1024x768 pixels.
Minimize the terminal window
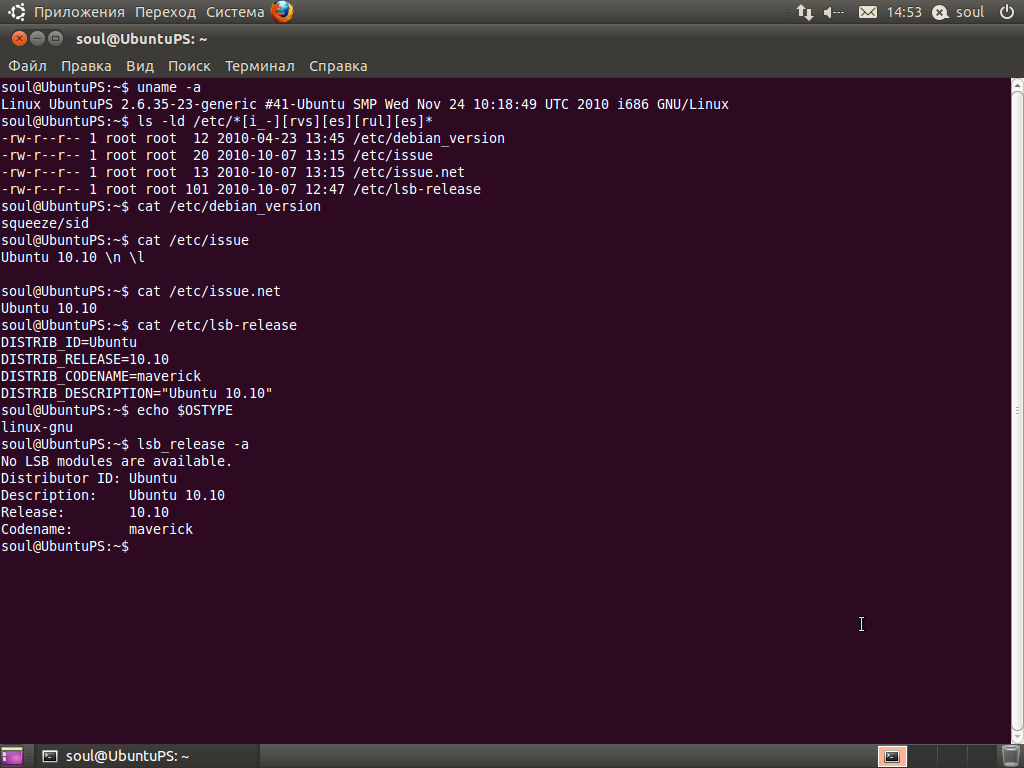point(37,39)
